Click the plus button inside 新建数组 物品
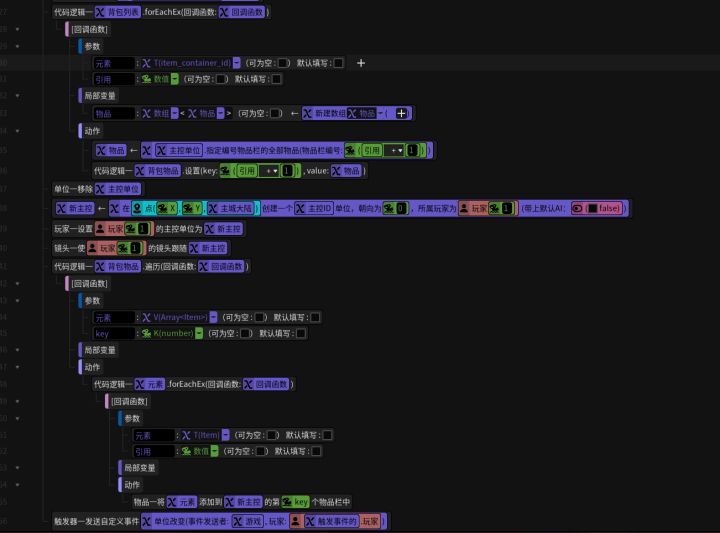This screenshot has height=533, width=720. tap(401, 113)
